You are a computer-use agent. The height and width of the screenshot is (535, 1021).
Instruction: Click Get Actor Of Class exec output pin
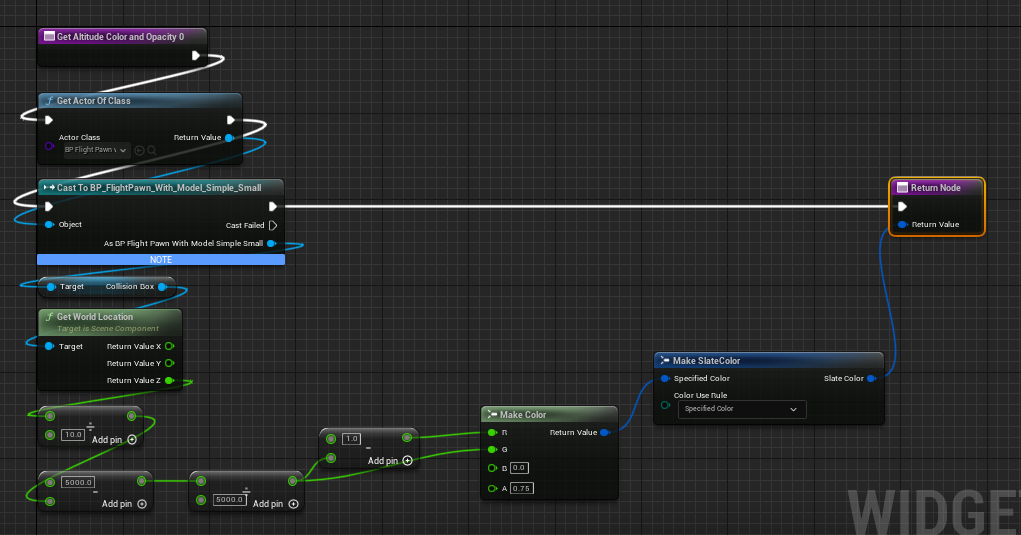click(231, 120)
